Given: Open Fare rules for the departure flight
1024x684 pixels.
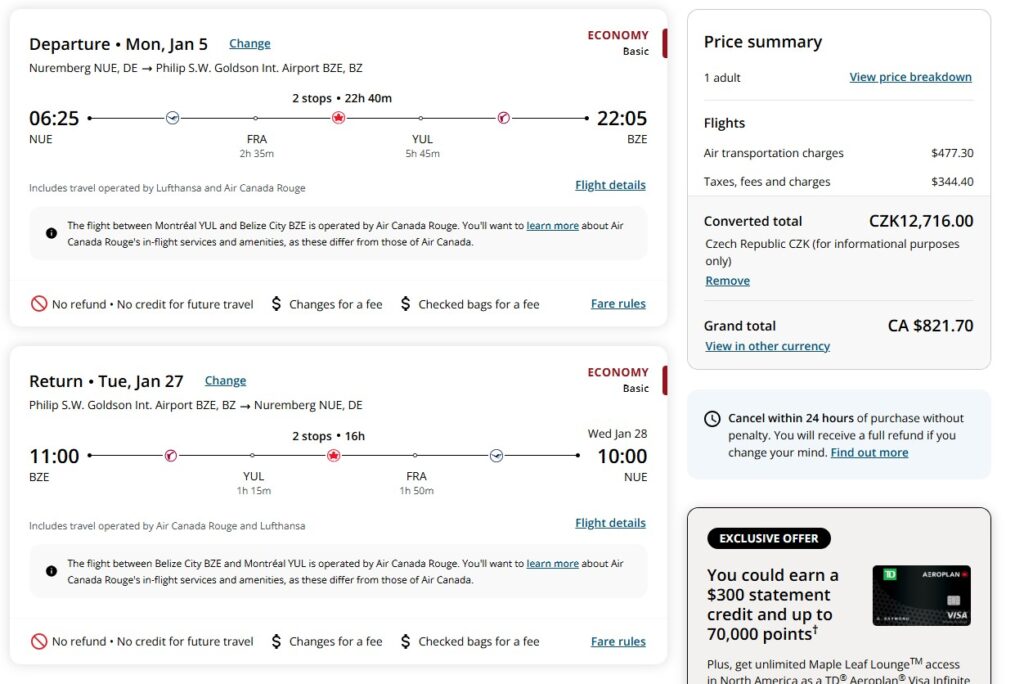Looking at the screenshot, I should (x=618, y=304).
